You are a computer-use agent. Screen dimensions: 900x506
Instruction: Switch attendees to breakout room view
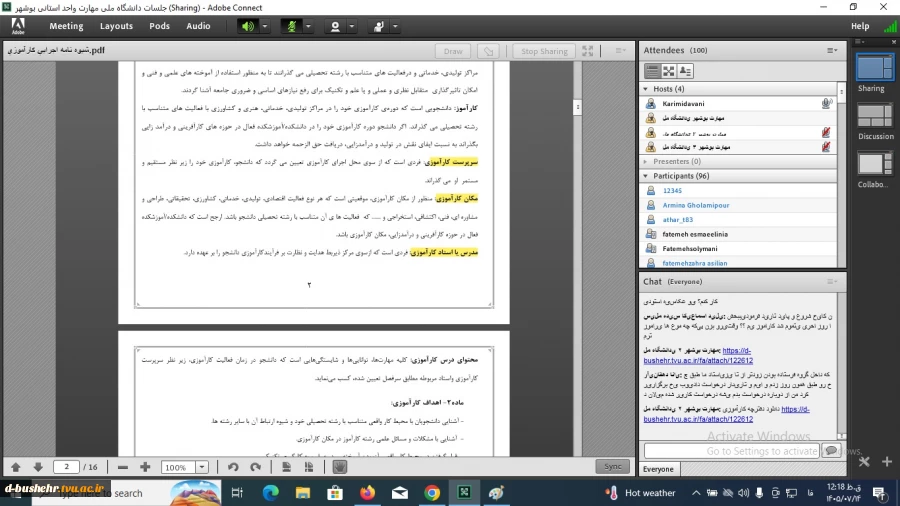coord(669,71)
